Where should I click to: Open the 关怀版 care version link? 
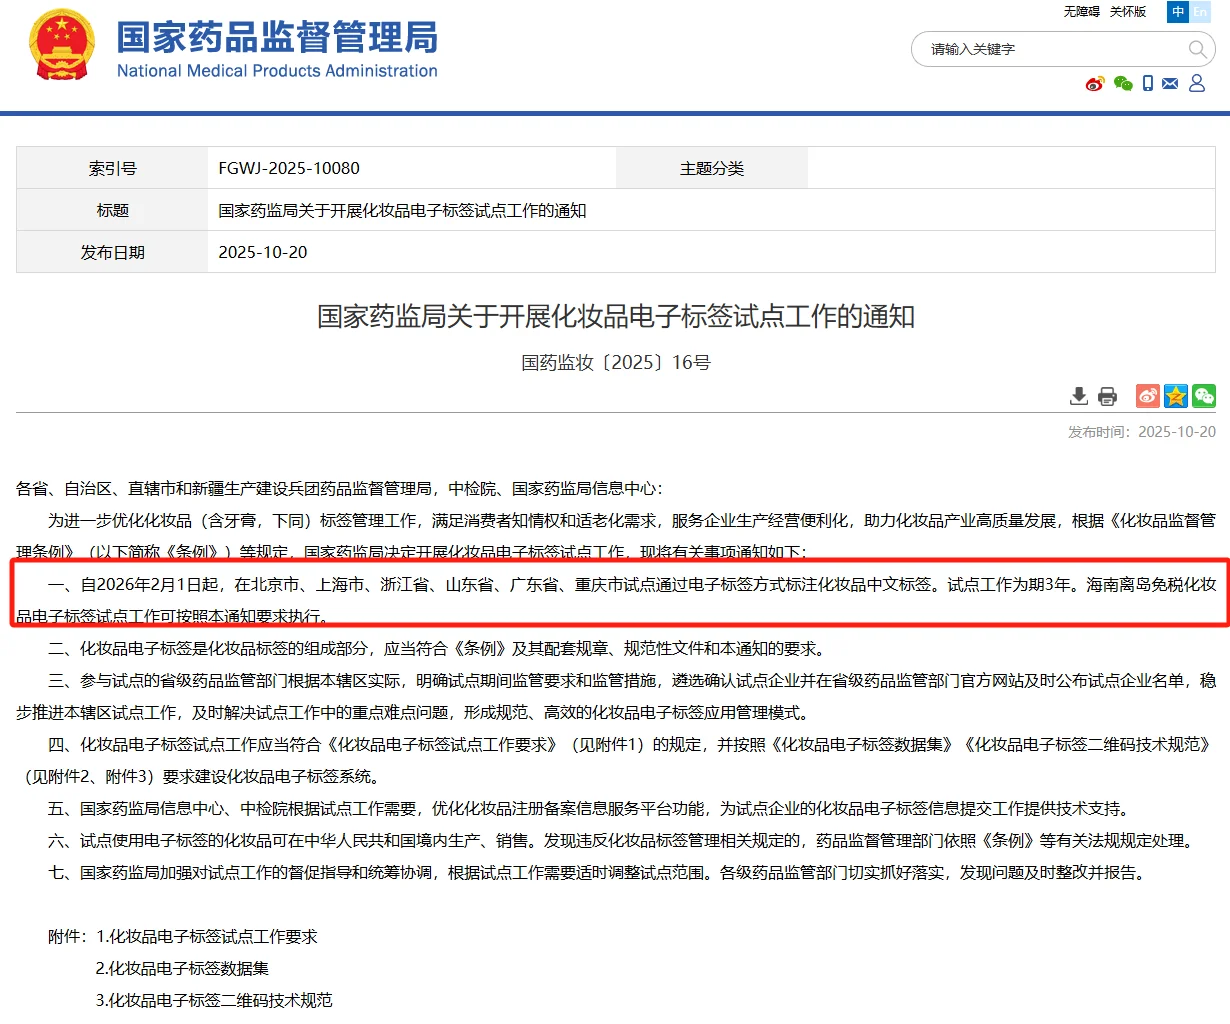coord(1129,12)
